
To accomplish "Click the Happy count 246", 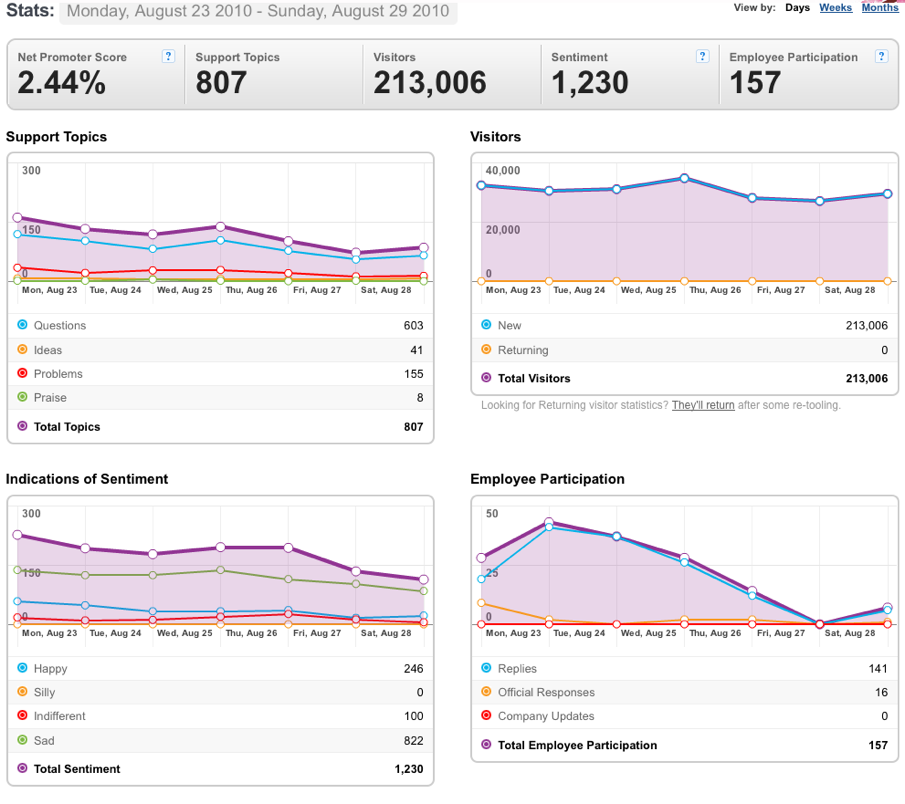I will [x=413, y=669].
